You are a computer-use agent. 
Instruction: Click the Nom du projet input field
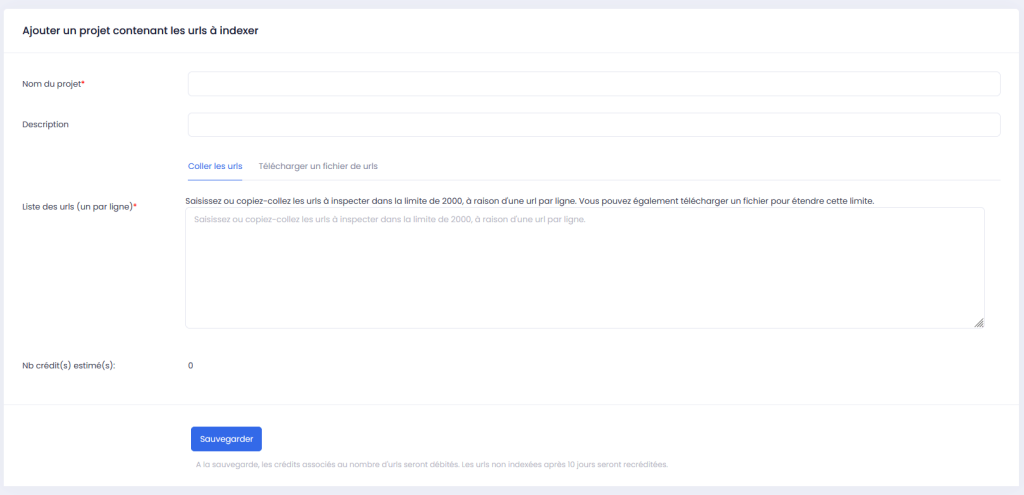pos(593,84)
